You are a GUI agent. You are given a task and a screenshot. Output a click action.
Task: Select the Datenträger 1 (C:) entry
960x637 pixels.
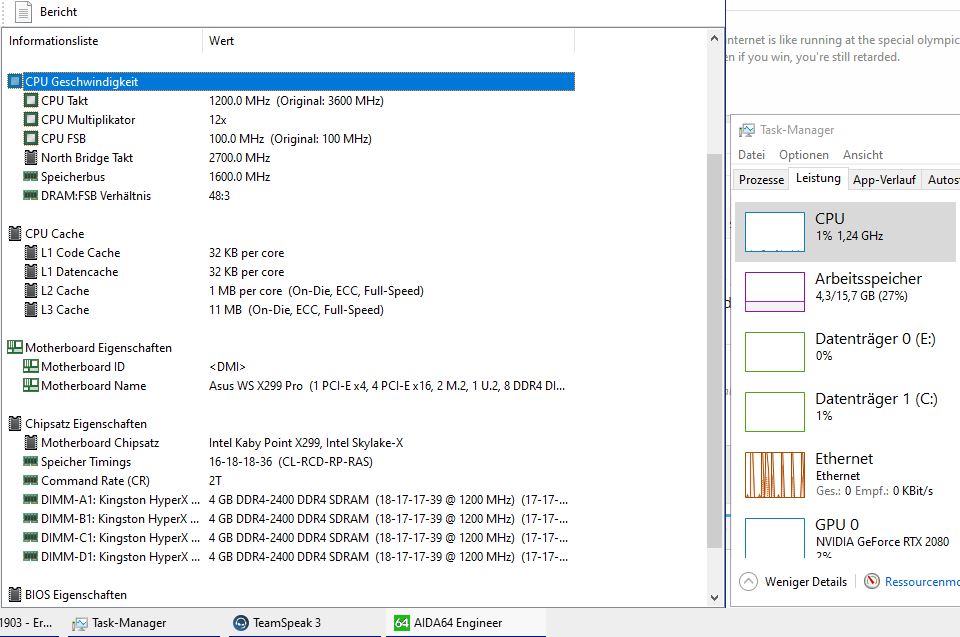click(845, 412)
